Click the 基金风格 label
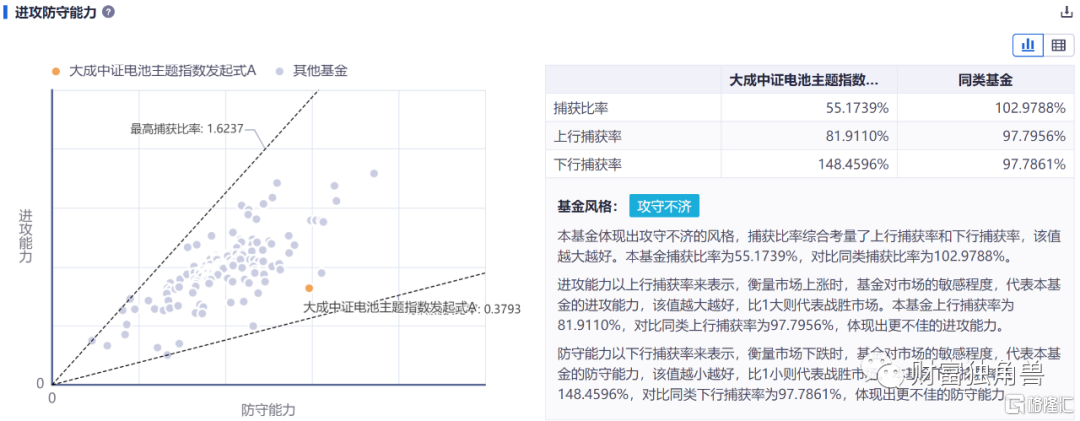 click(588, 206)
